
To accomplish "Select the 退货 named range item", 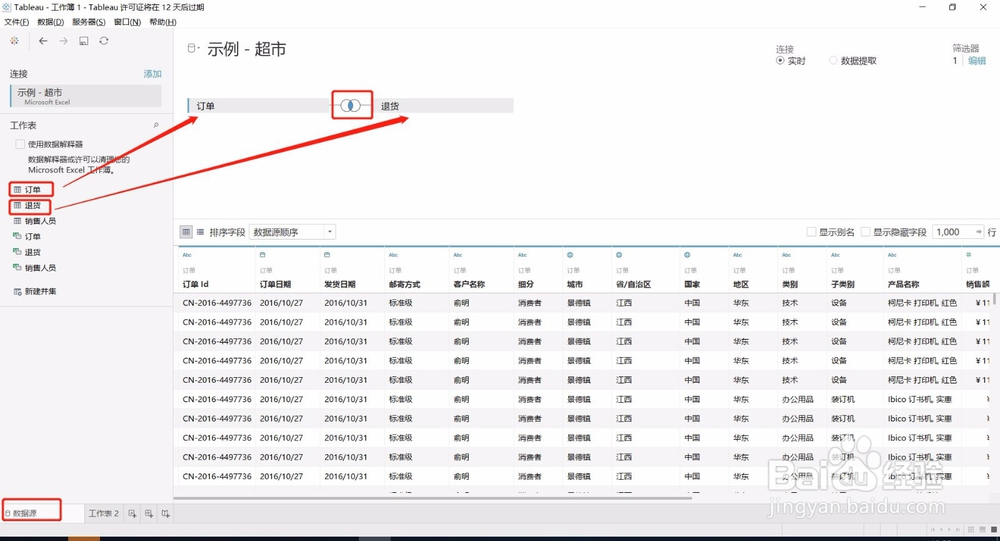I will tap(27, 252).
